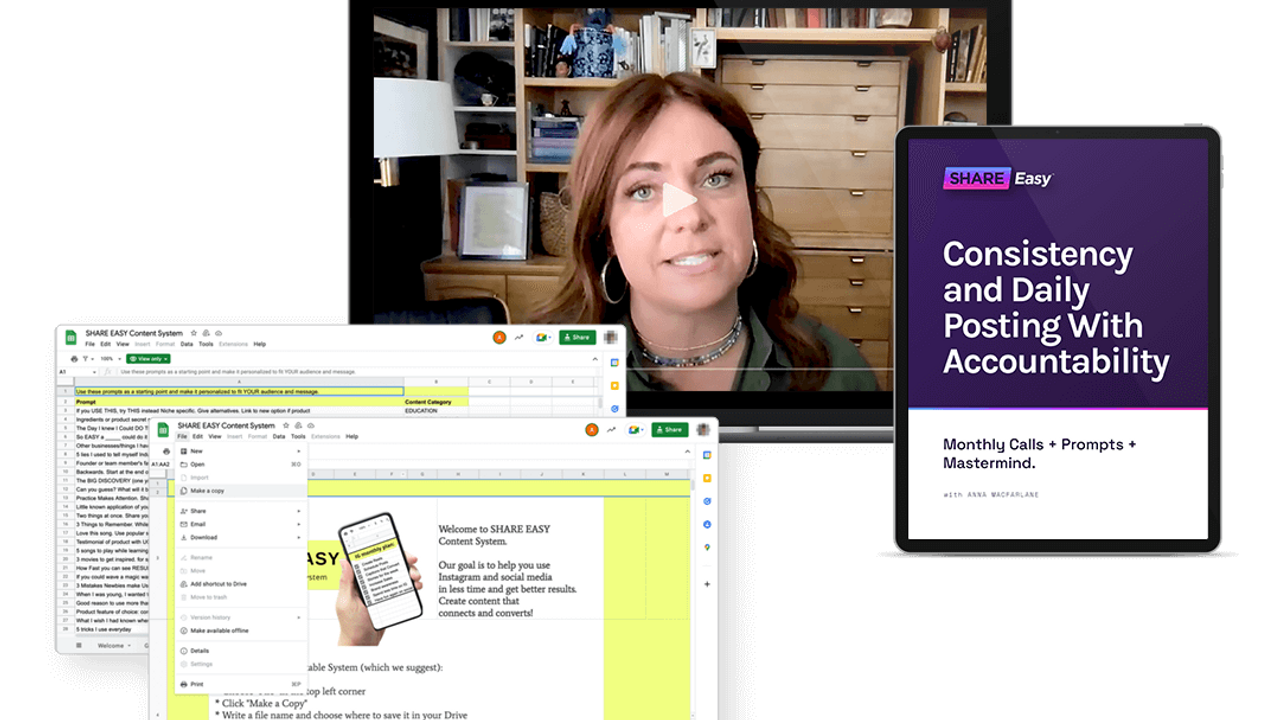Open the Keep side panel icon in the front window

coord(707,478)
